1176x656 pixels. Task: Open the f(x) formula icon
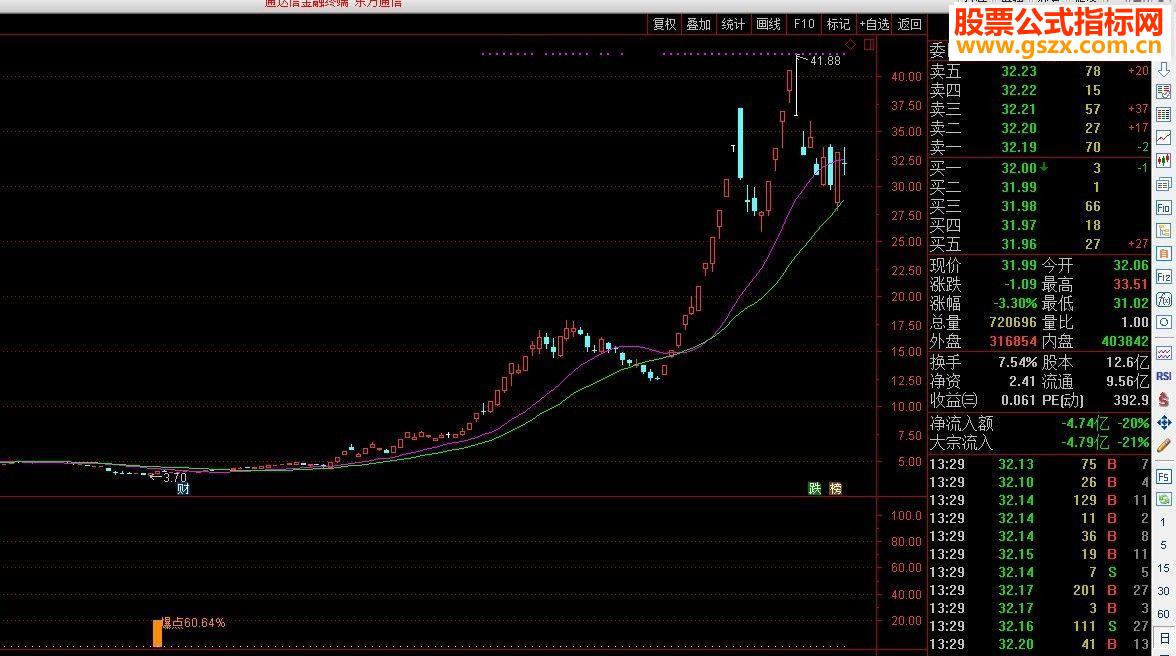pos(1163,300)
